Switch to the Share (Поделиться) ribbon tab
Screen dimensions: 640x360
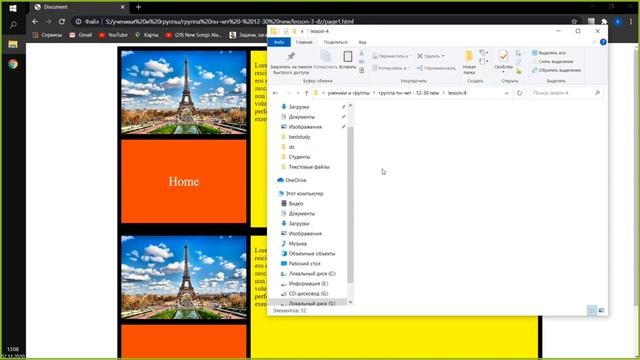[336, 42]
